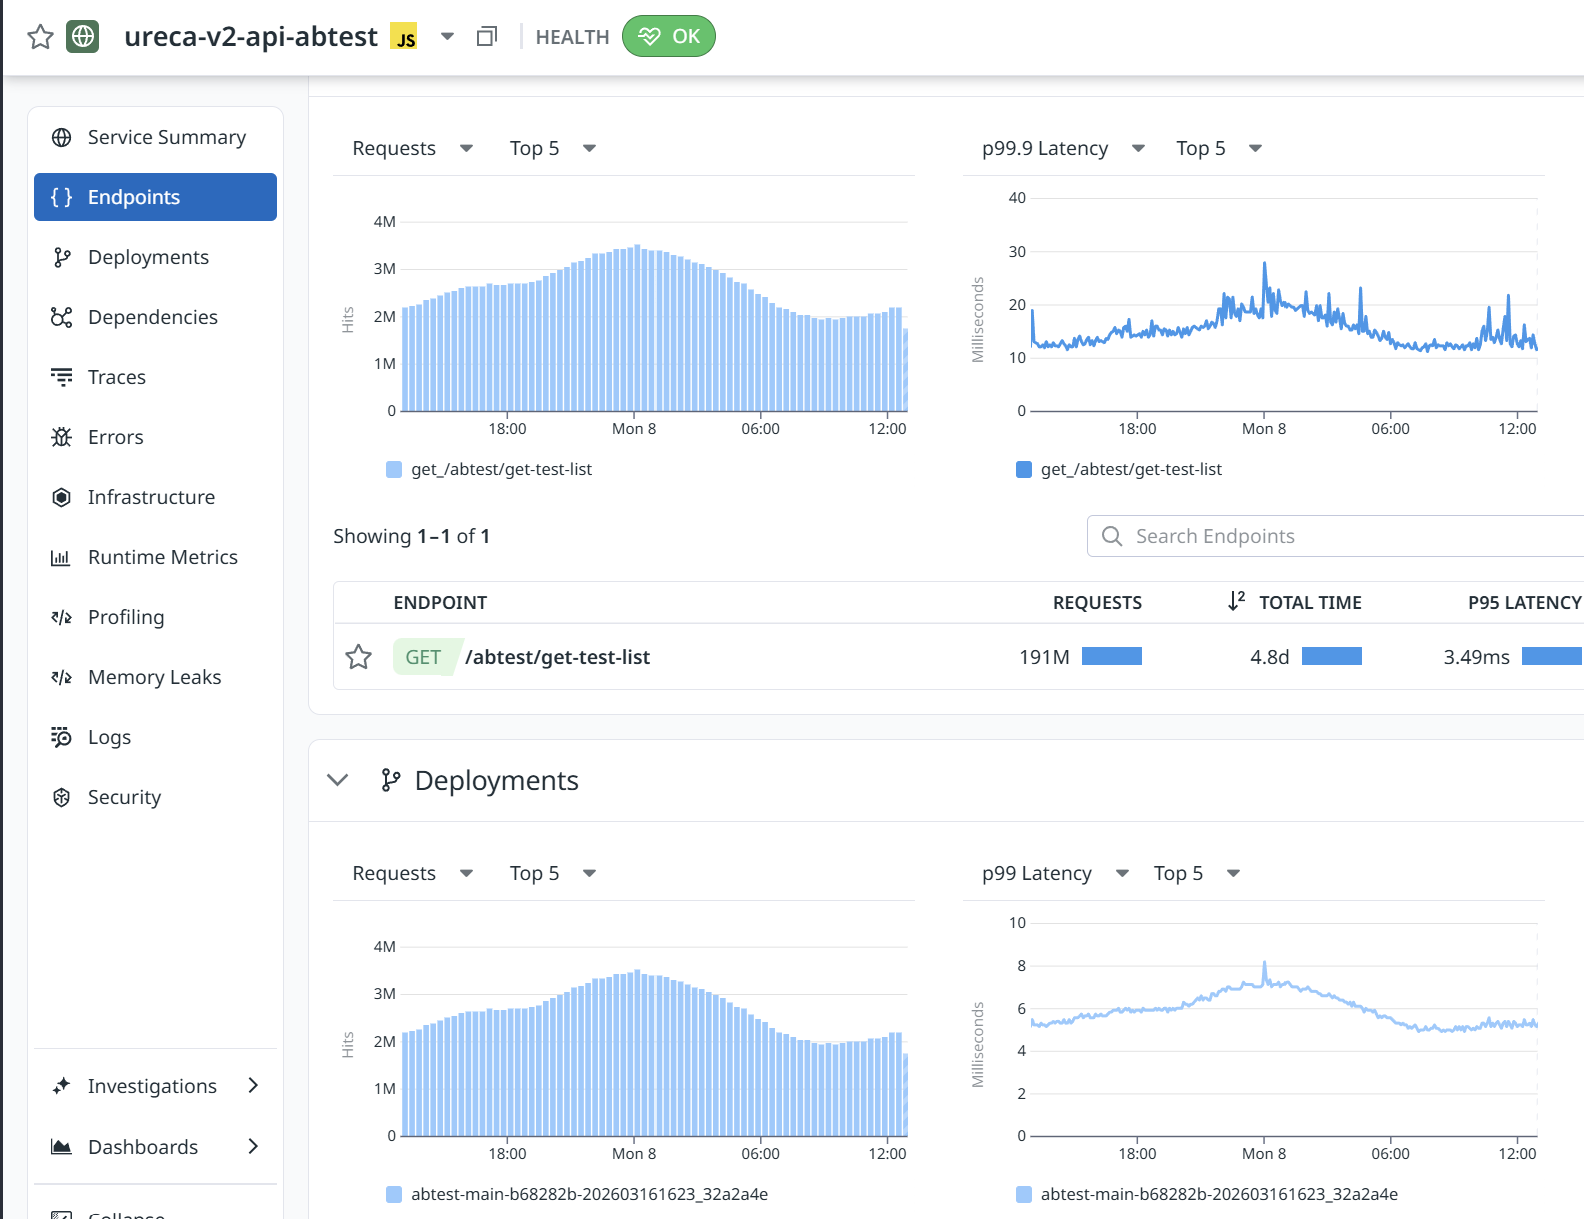Open the /abtest/get-test-list endpoint

557,657
